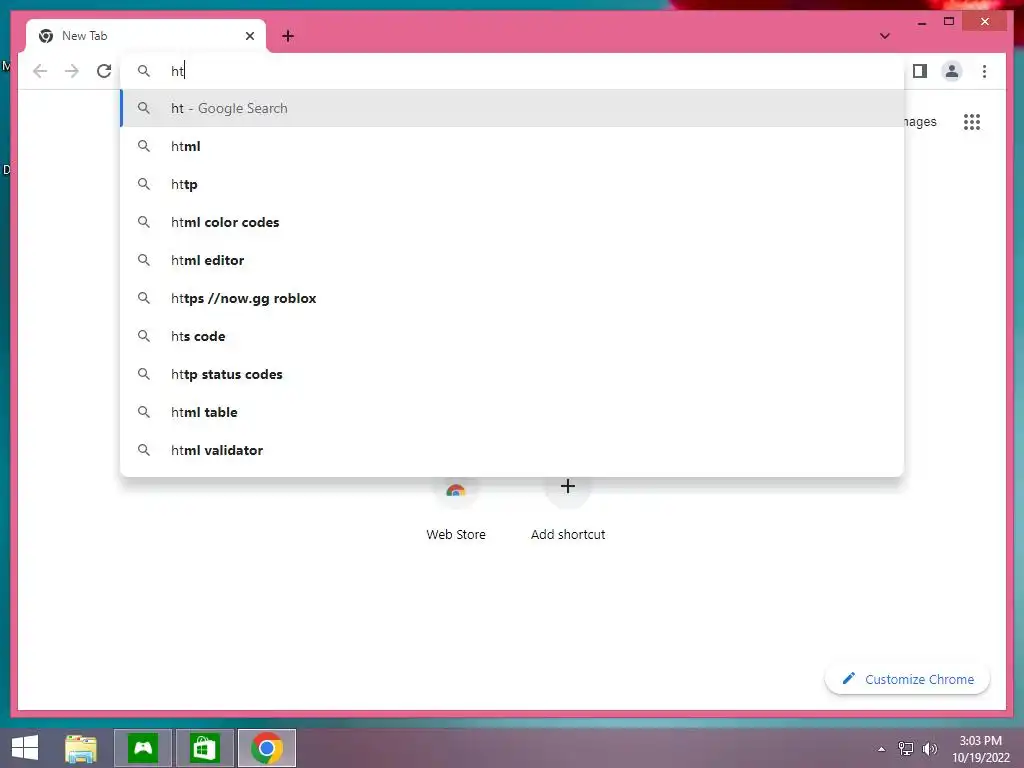Choose the 'html table' suggestion

pyautogui.click(x=513, y=412)
